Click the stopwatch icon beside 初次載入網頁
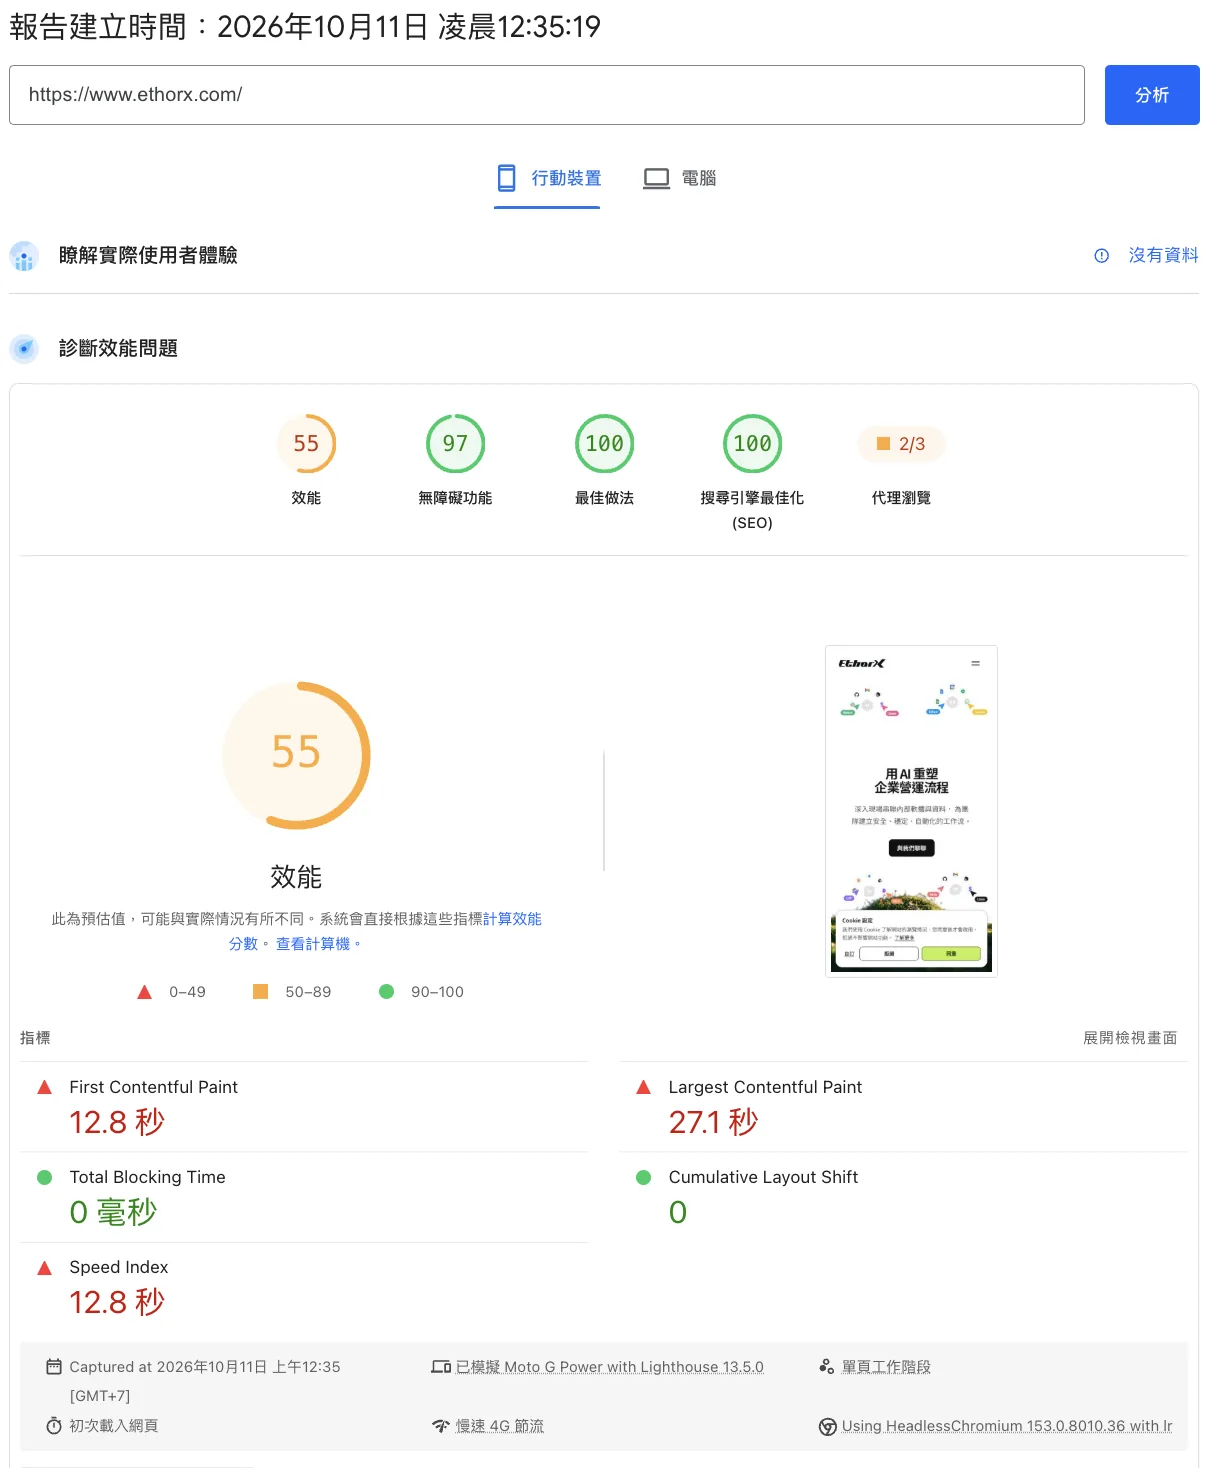This screenshot has width=1217, height=1468. tap(54, 1426)
